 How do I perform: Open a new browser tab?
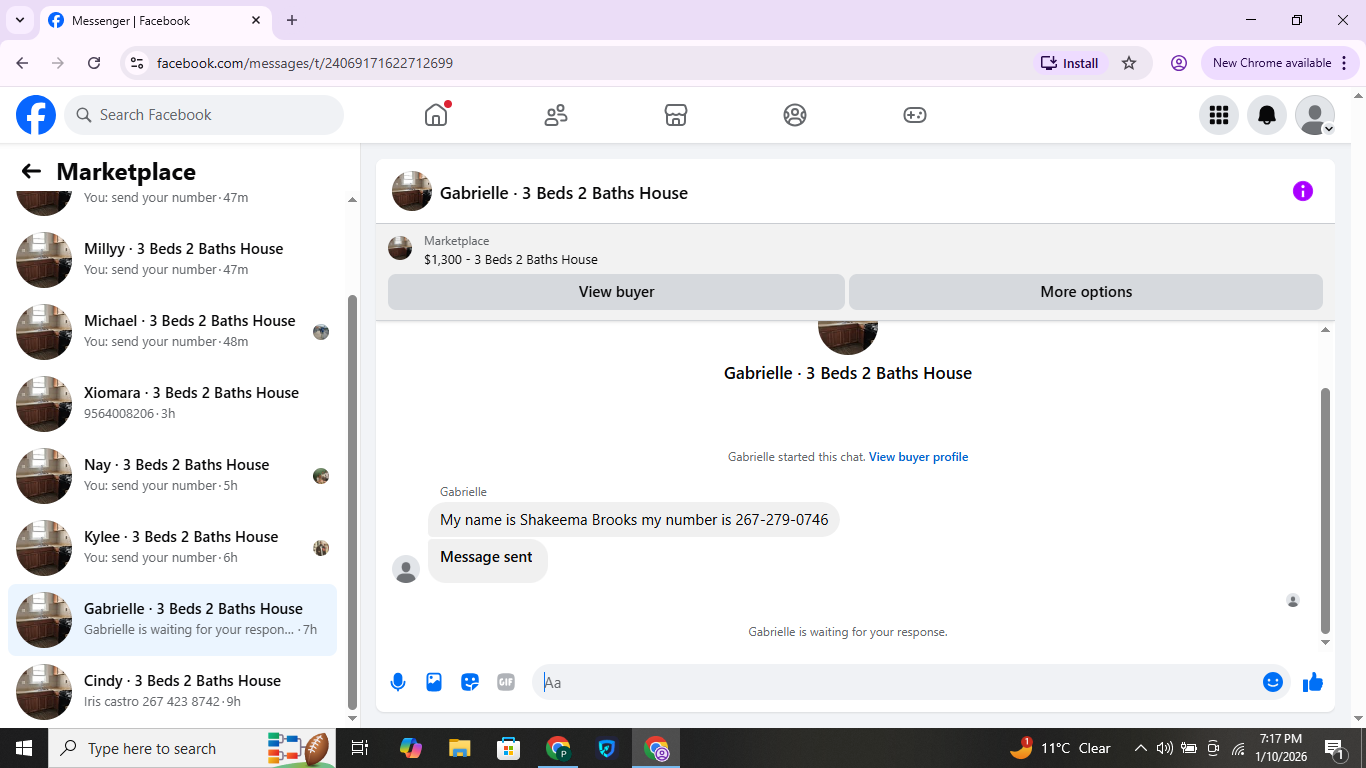point(292,20)
